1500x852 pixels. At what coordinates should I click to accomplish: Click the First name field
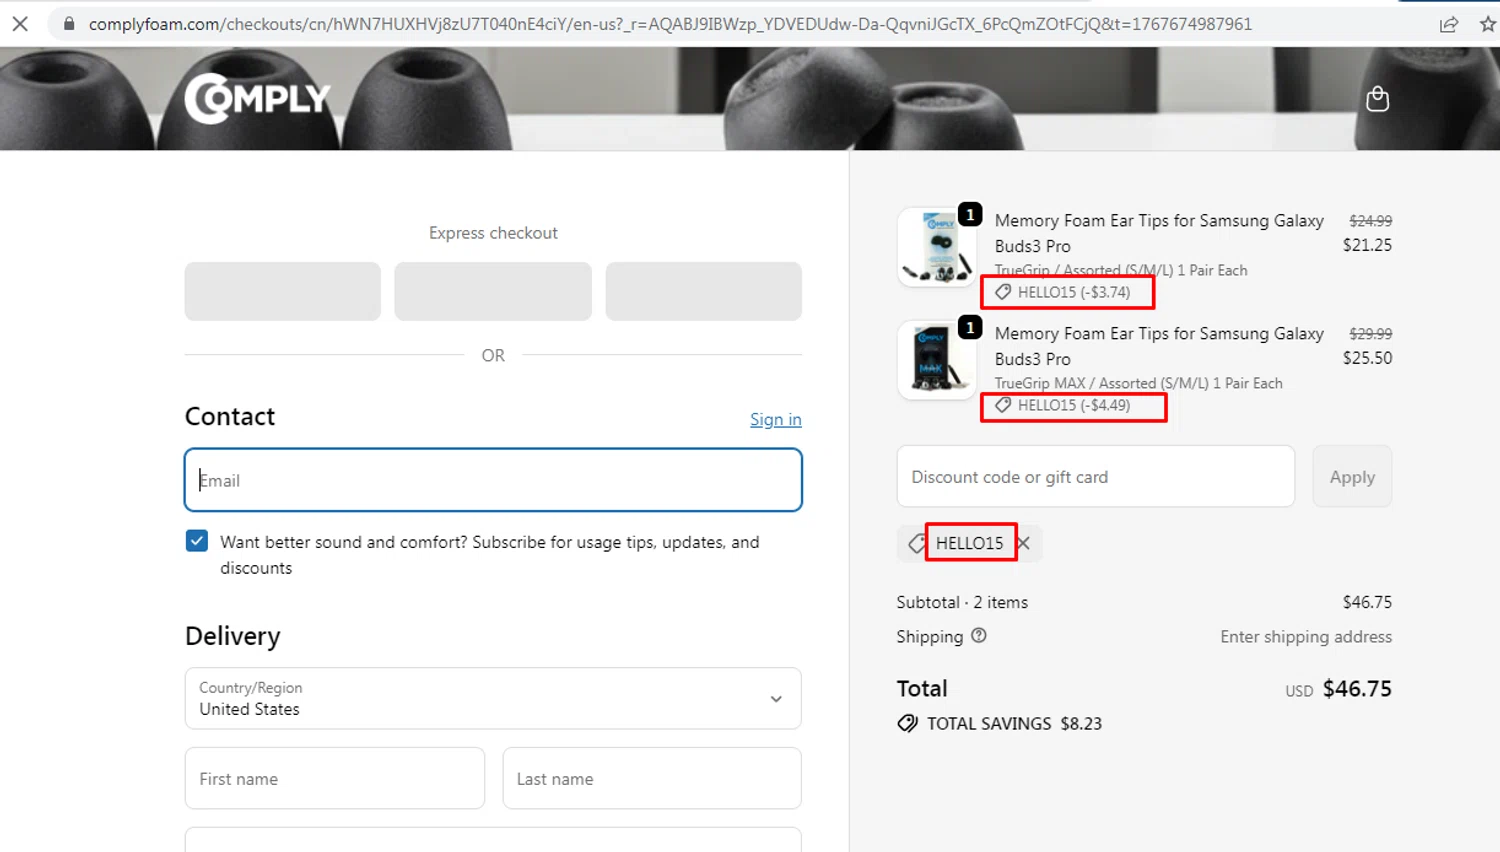click(x=335, y=778)
